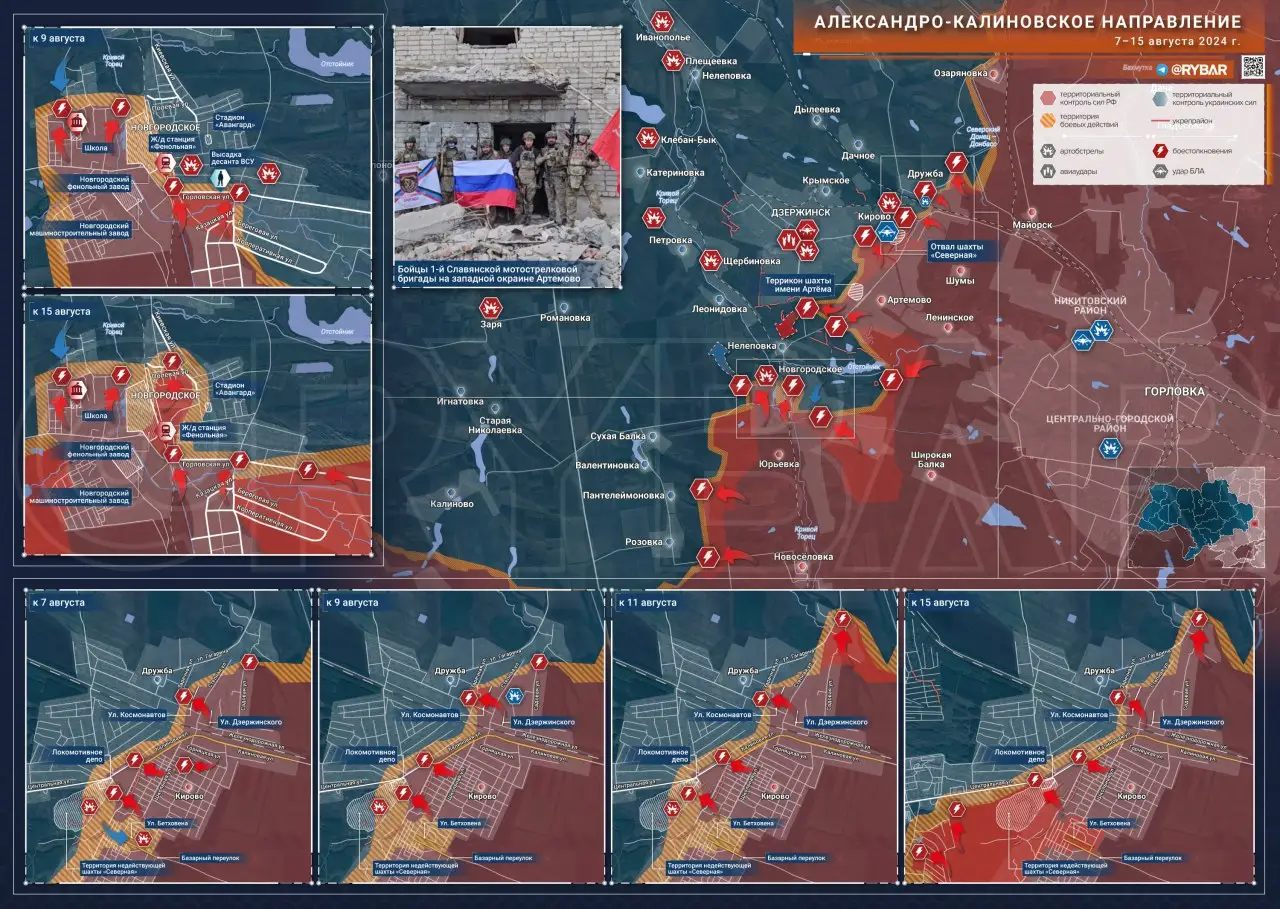Select the blue Ukrainian control legend swatch
The height and width of the screenshot is (909, 1280).
1159,98
